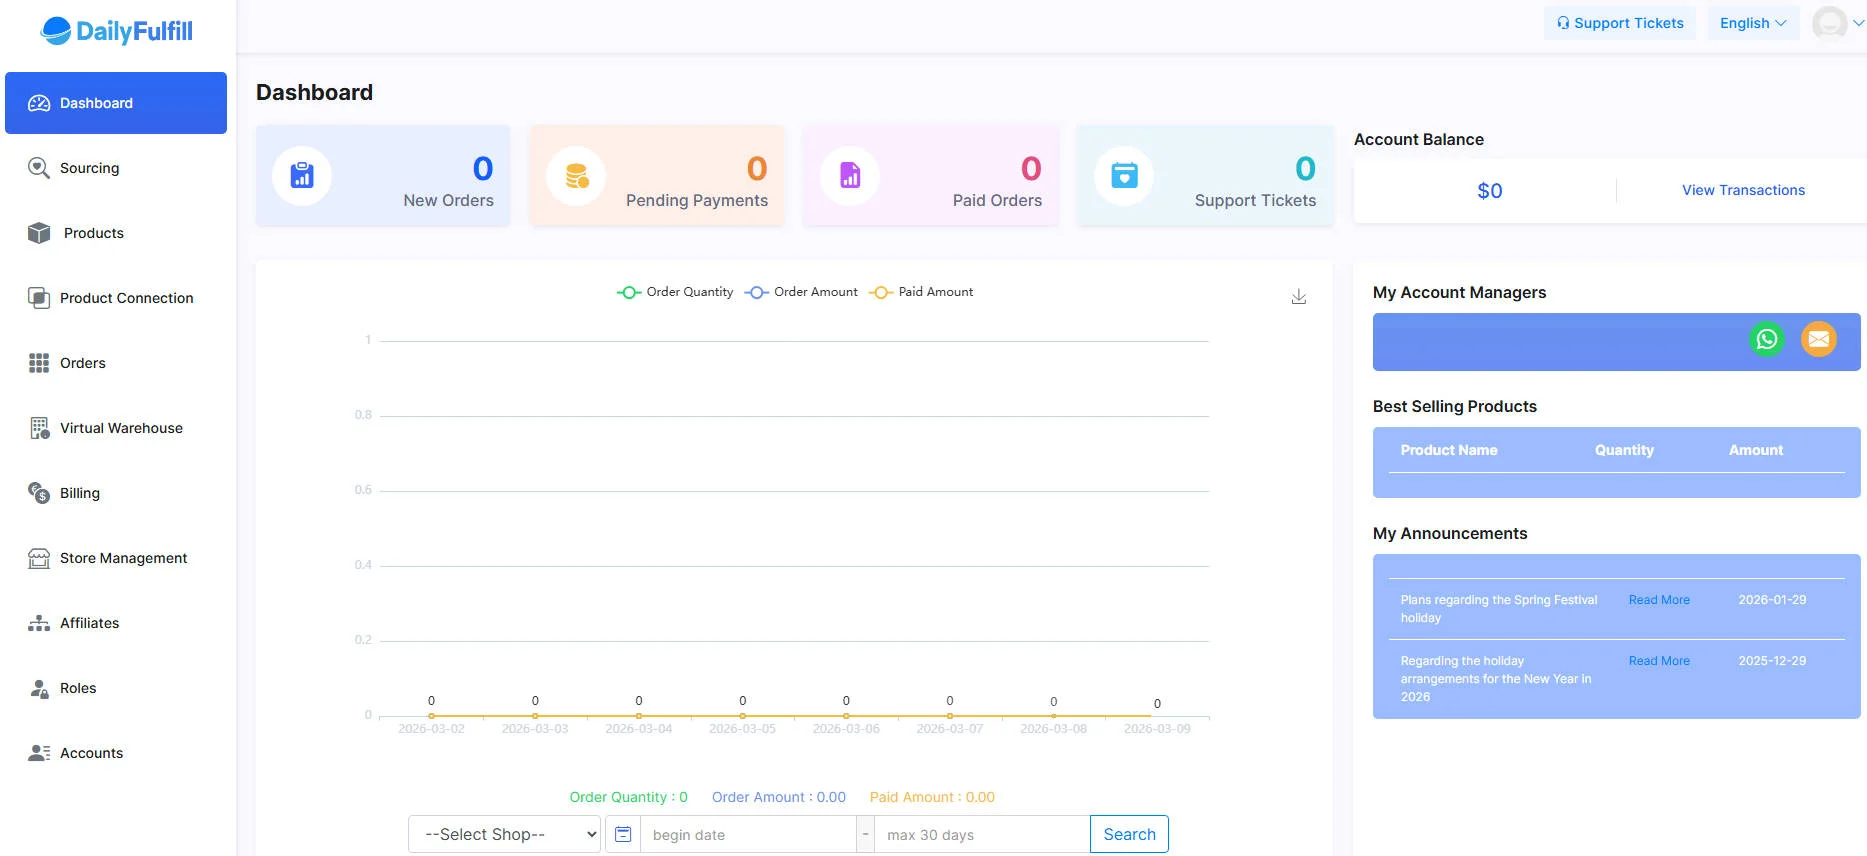Open the Select Shop dropdown

point(504,834)
